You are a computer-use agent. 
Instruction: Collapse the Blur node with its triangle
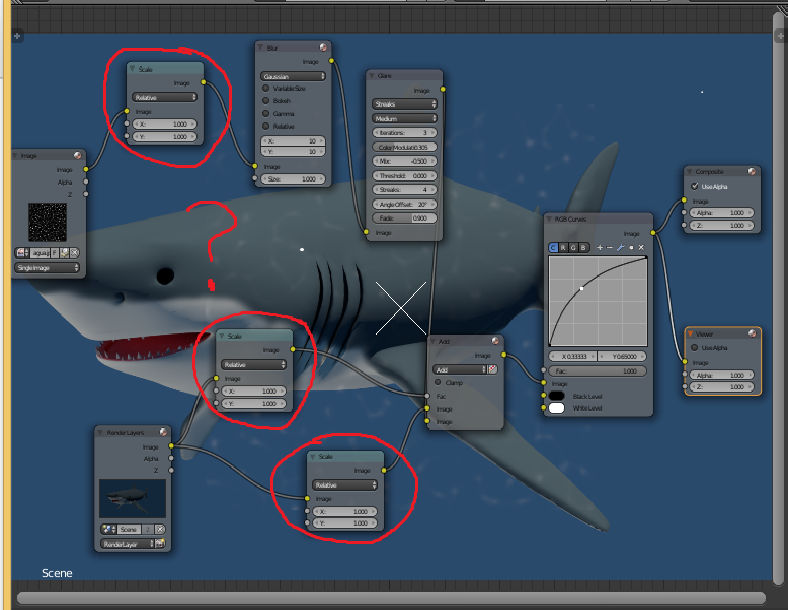[261, 47]
